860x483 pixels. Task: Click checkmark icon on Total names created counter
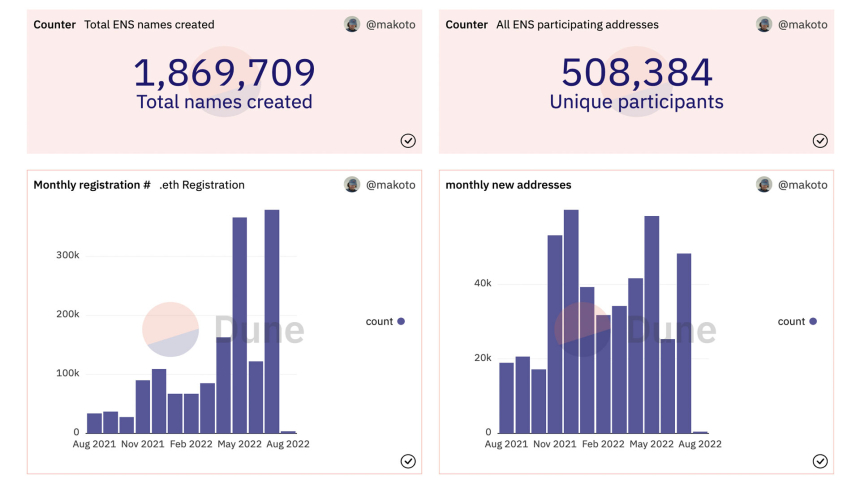[408, 141]
